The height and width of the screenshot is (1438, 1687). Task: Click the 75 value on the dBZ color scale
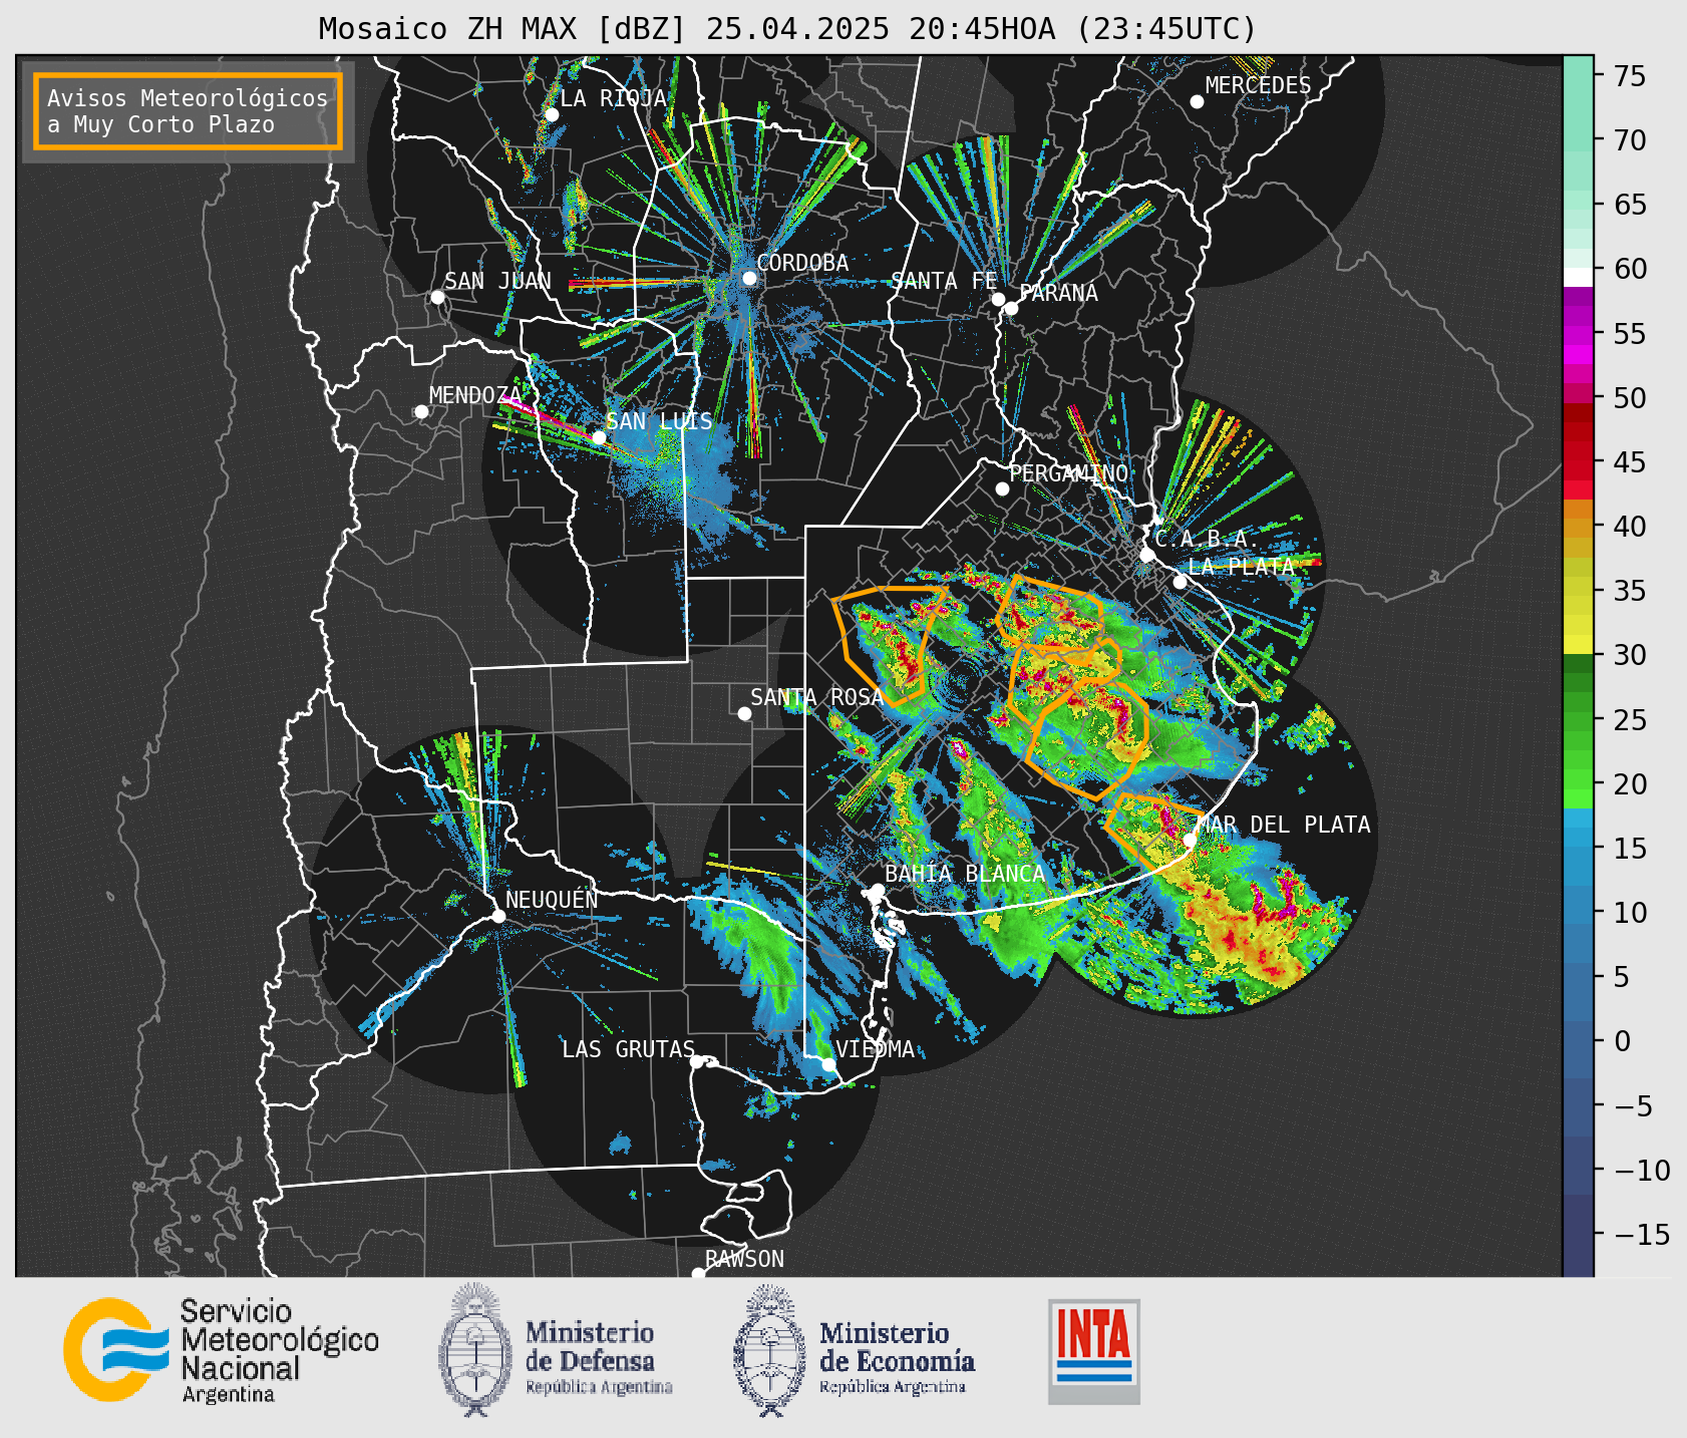point(1629,76)
